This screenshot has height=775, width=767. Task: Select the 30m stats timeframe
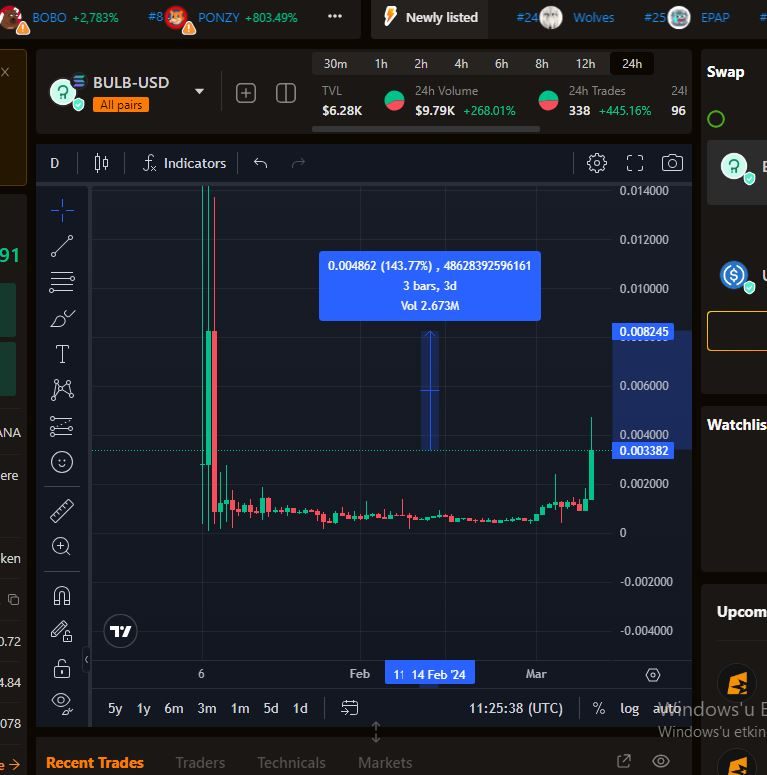pyautogui.click(x=335, y=64)
